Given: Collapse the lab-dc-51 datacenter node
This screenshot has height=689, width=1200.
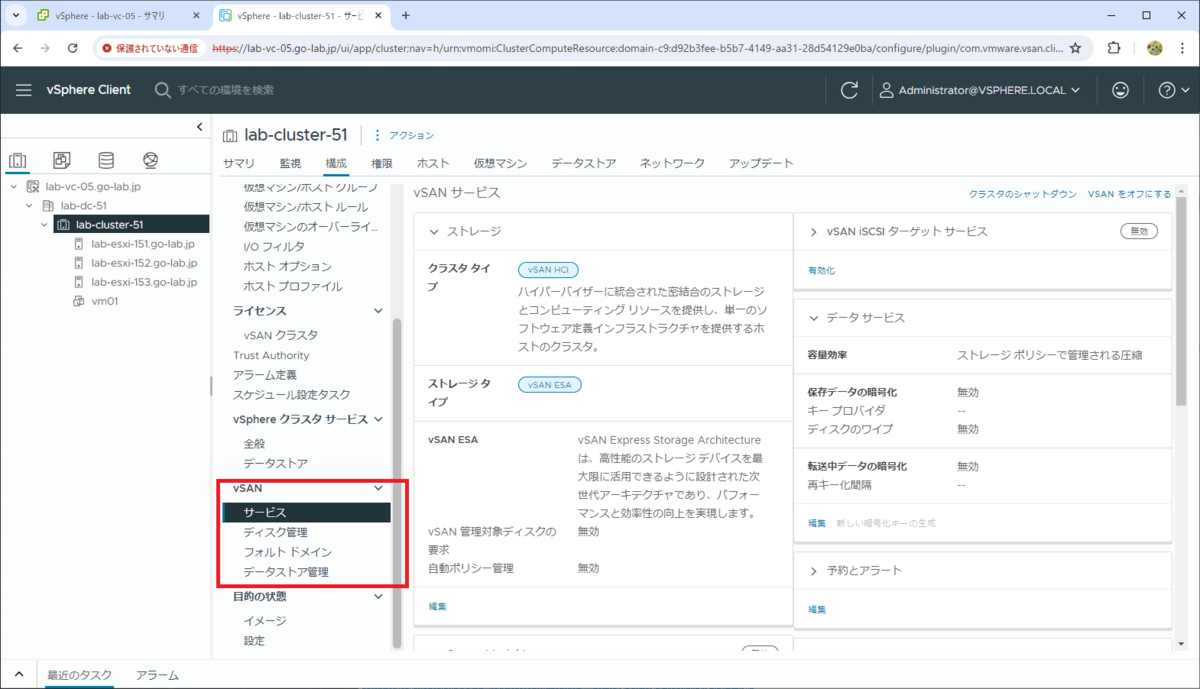Looking at the screenshot, I should coord(29,206).
